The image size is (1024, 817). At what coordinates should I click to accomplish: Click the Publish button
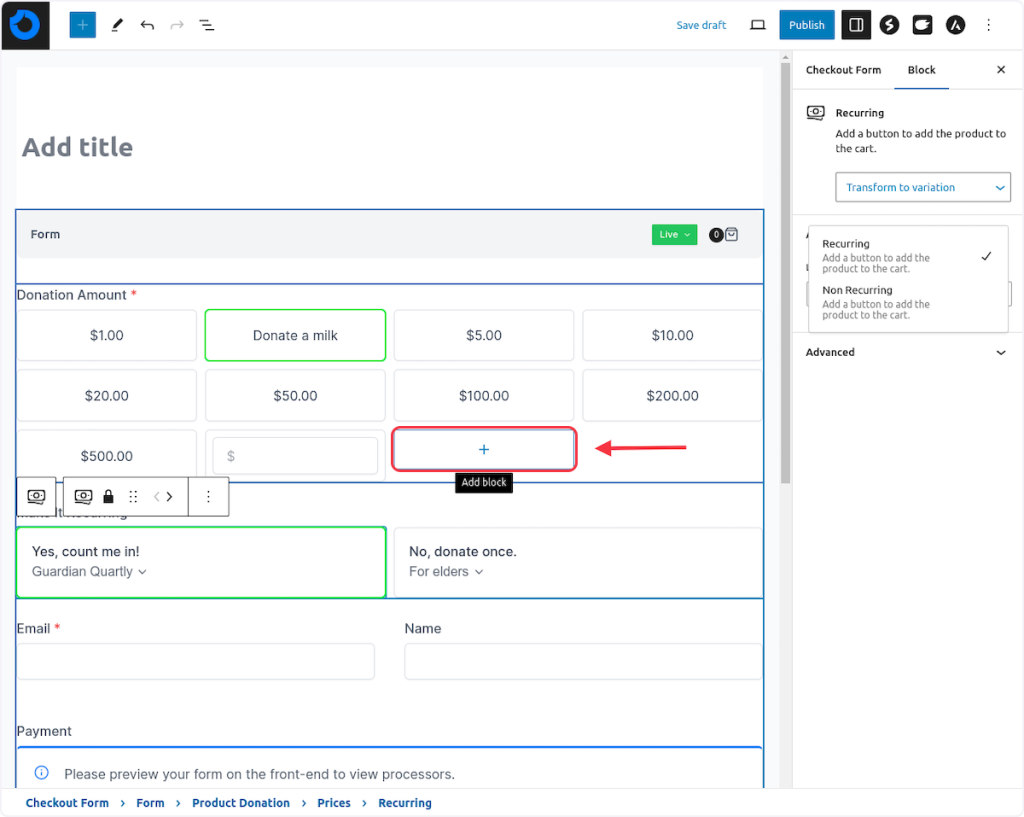tap(806, 25)
